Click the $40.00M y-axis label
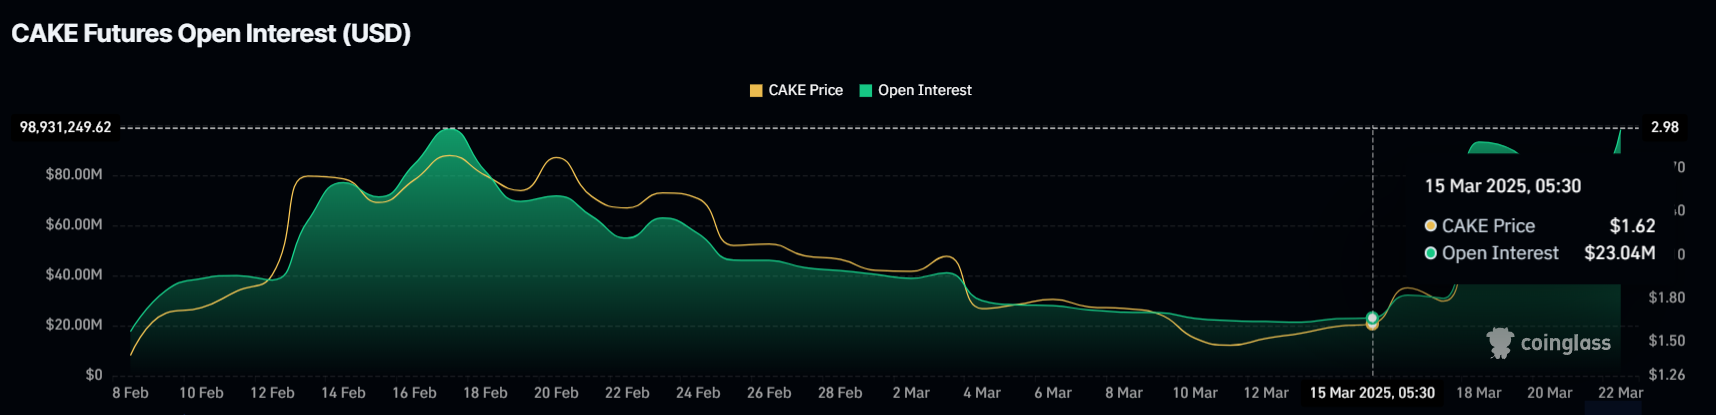 74,274
